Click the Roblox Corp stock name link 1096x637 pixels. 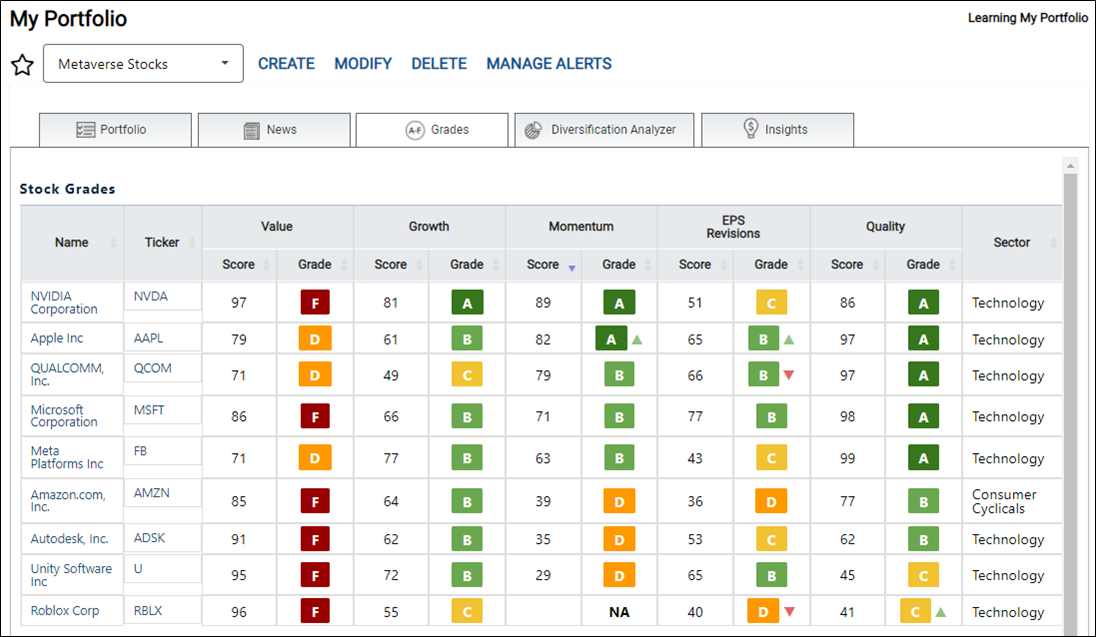point(65,610)
